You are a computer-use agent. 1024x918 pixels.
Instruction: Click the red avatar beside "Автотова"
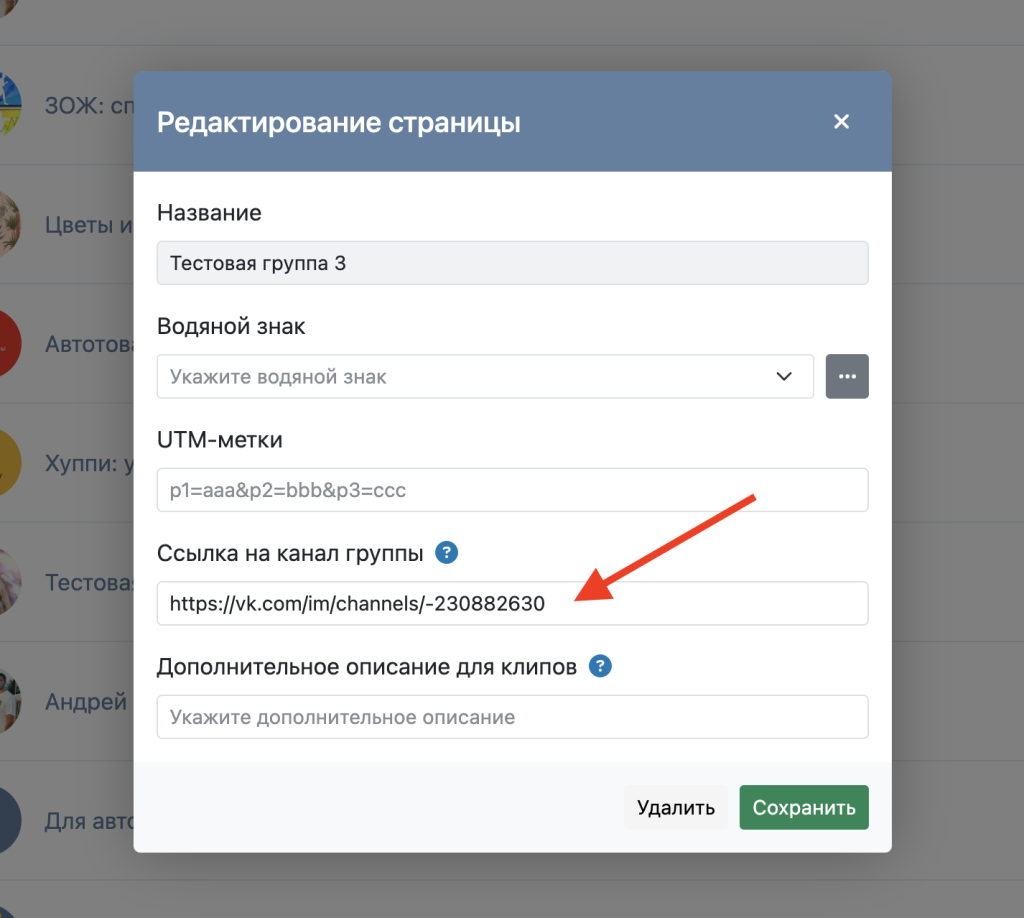point(8,344)
